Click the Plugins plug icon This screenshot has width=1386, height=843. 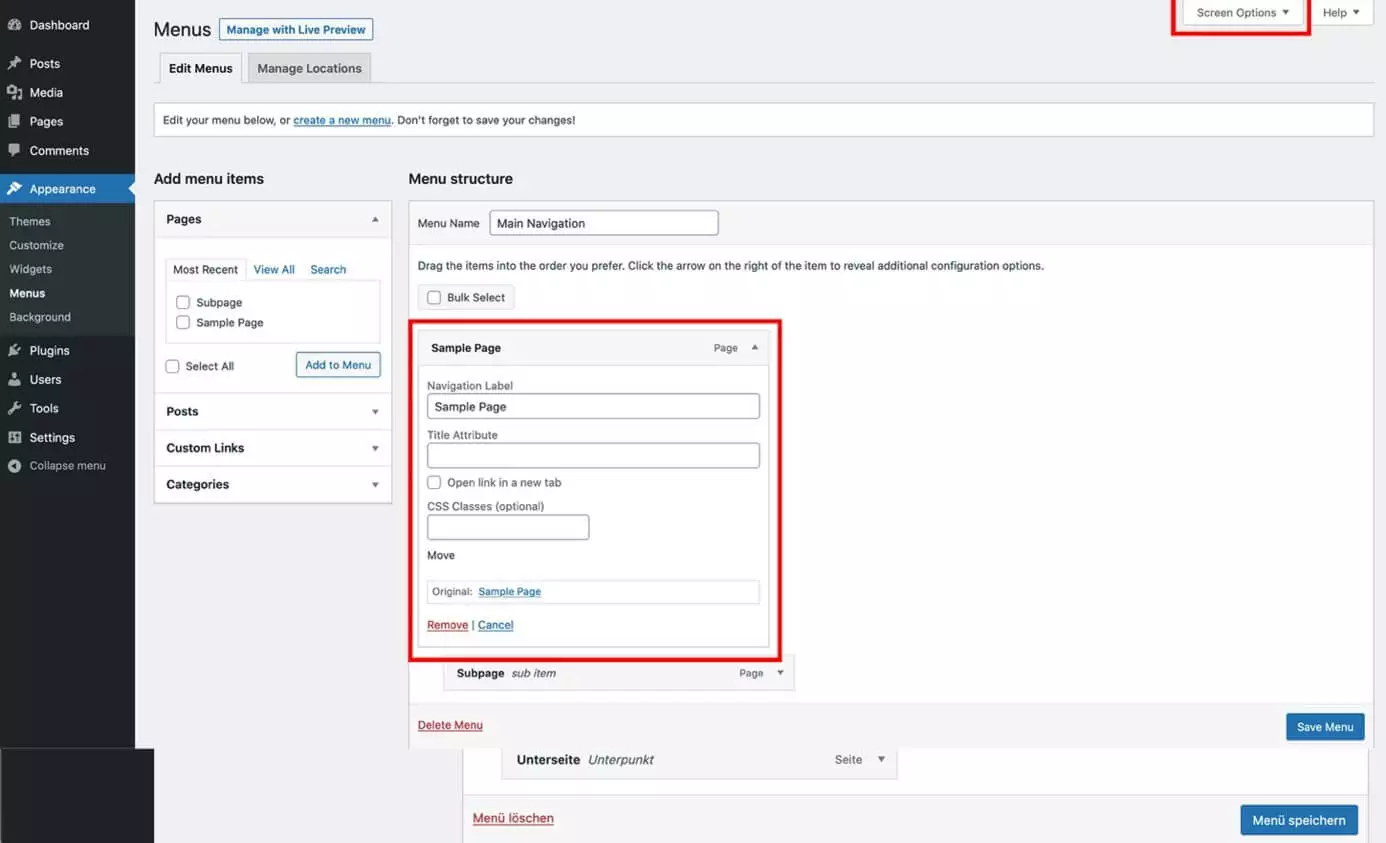pos(14,350)
